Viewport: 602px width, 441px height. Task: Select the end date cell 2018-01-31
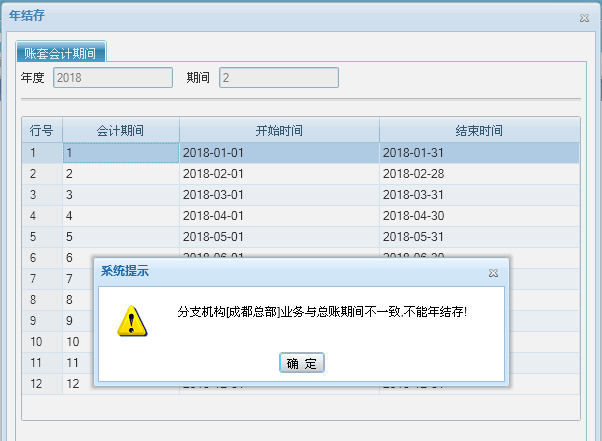(x=479, y=153)
